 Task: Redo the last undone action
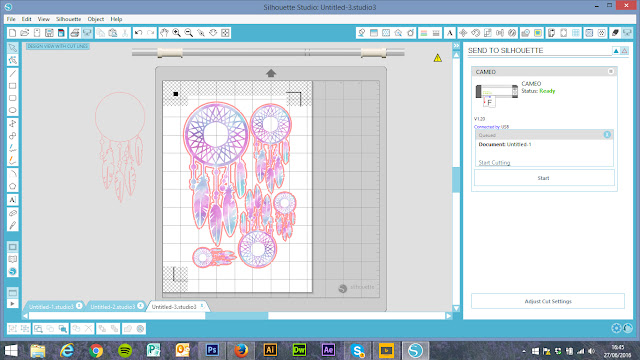pyautogui.click(x=151, y=33)
